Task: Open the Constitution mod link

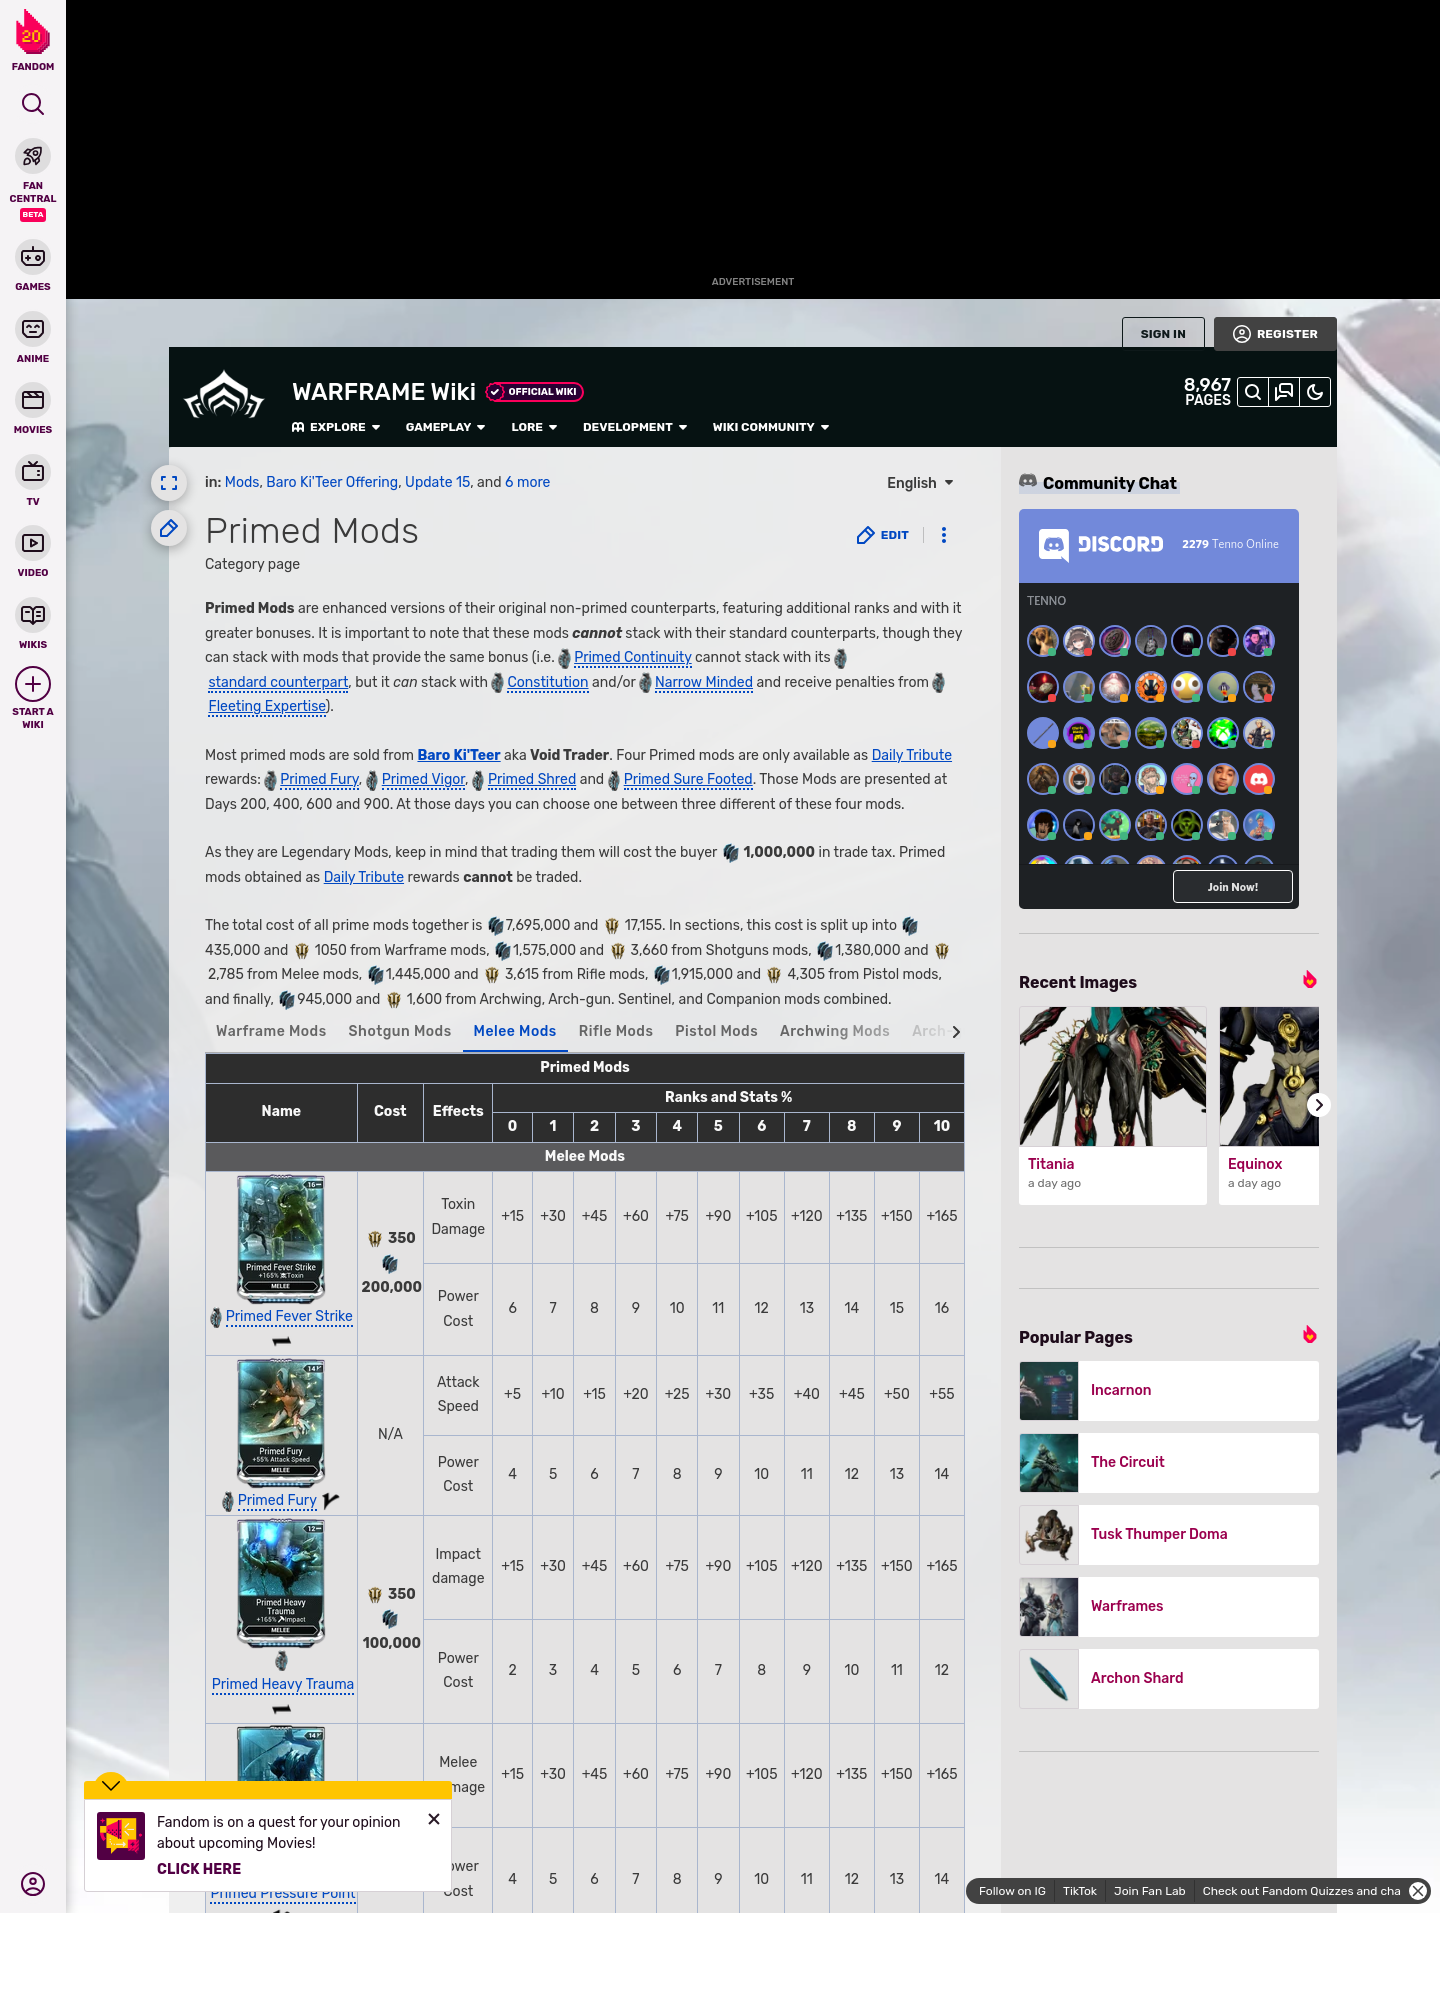Action: (x=548, y=682)
